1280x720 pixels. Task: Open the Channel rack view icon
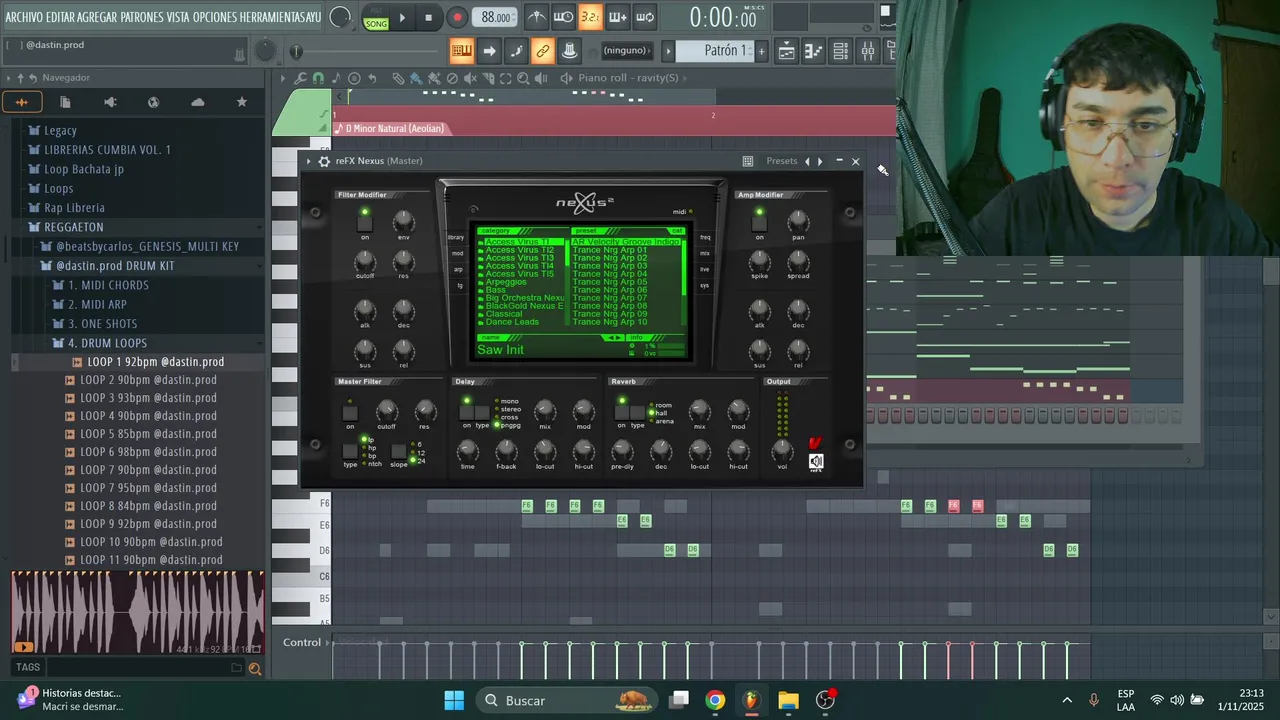click(840, 51)
